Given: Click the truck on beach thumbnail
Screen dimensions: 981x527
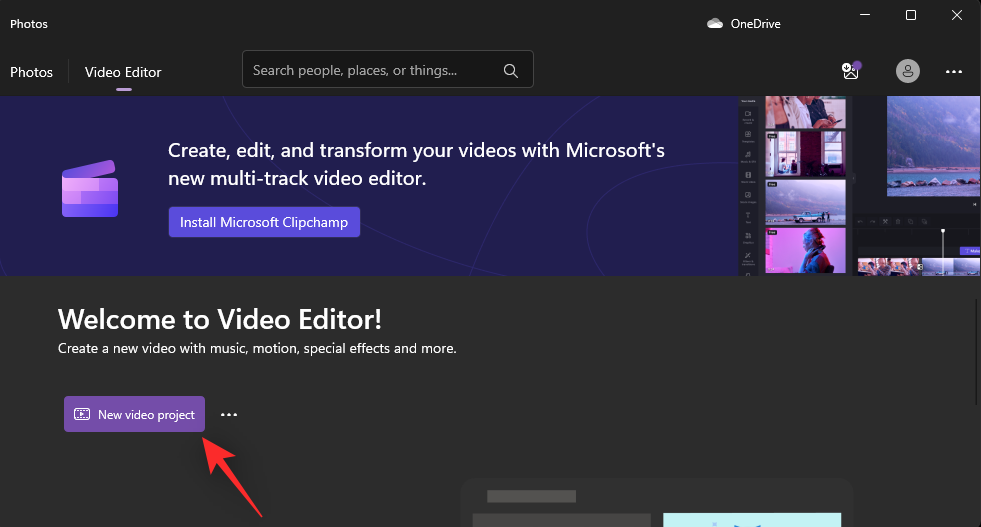Looking at the screenshot, I should (x=805, y=202).
